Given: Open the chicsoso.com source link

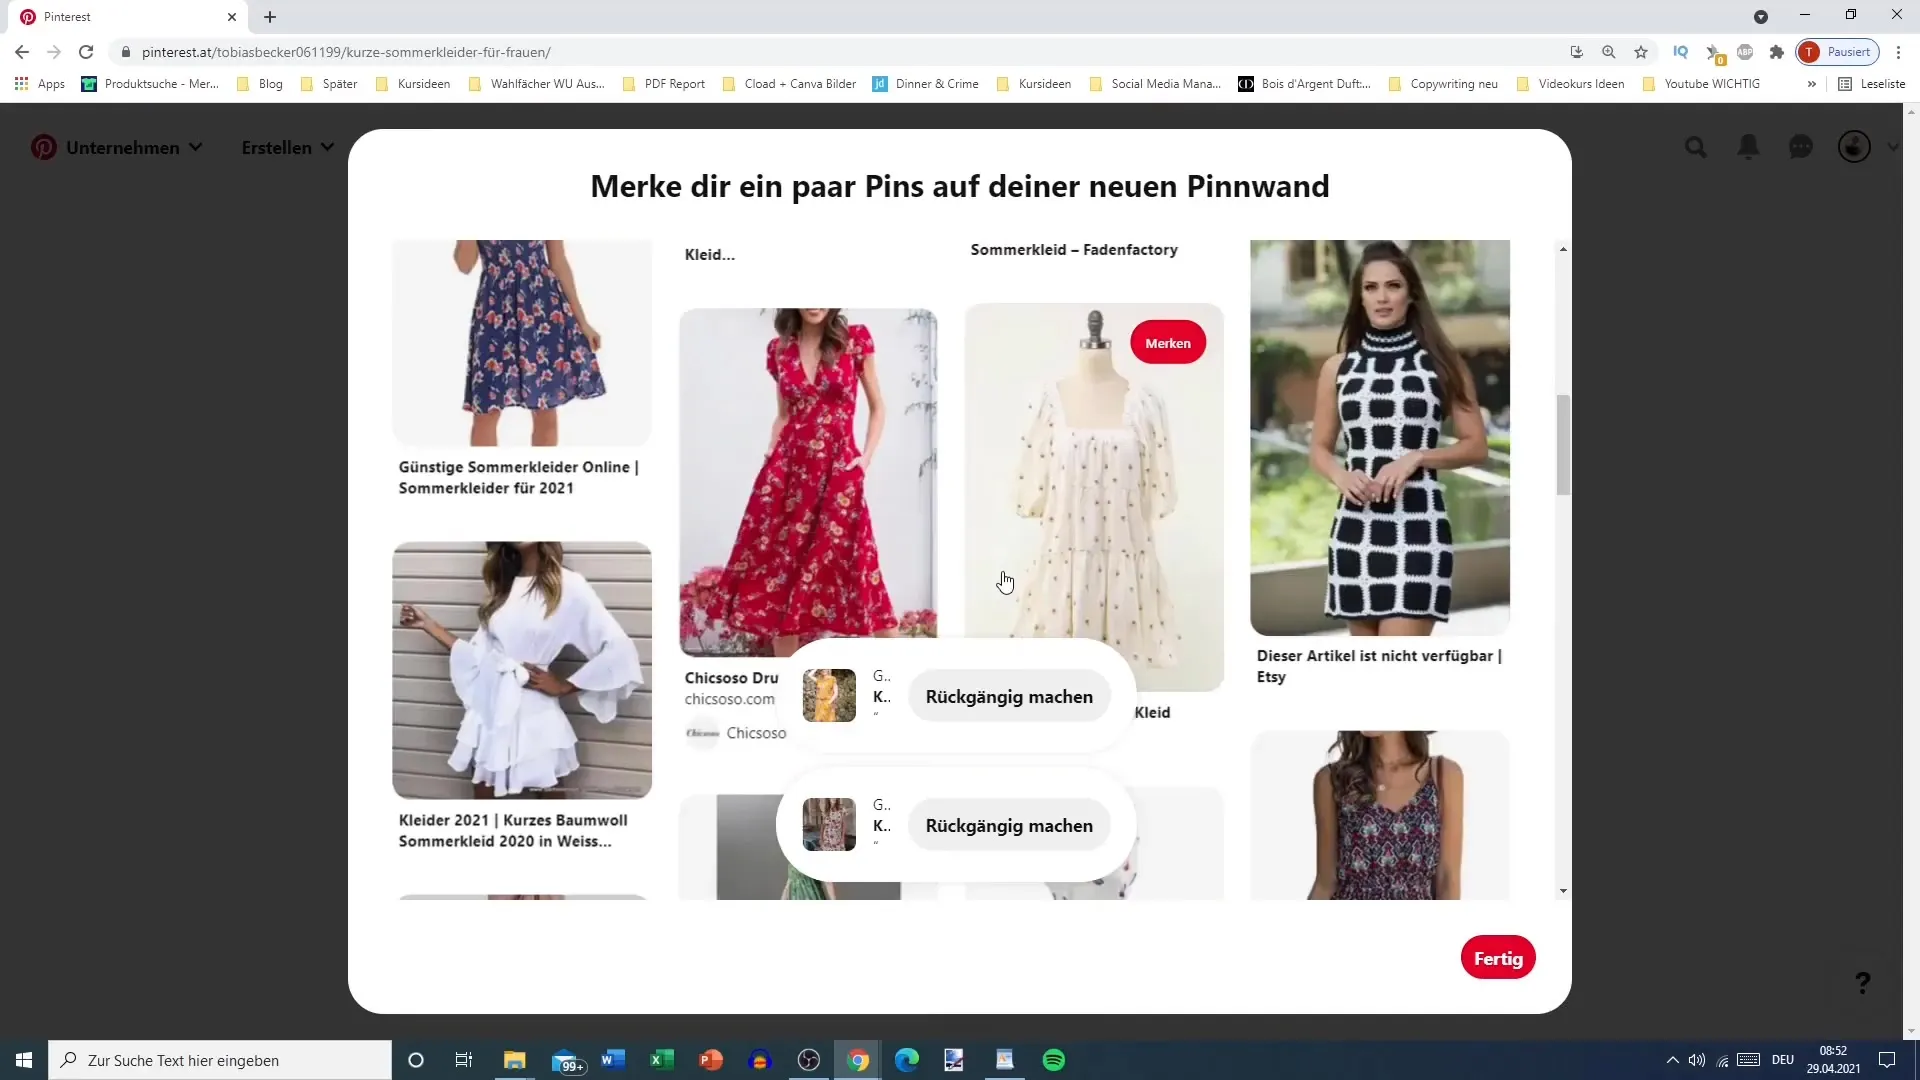Looking at the screenshot, I should click(x=730, y=699).
